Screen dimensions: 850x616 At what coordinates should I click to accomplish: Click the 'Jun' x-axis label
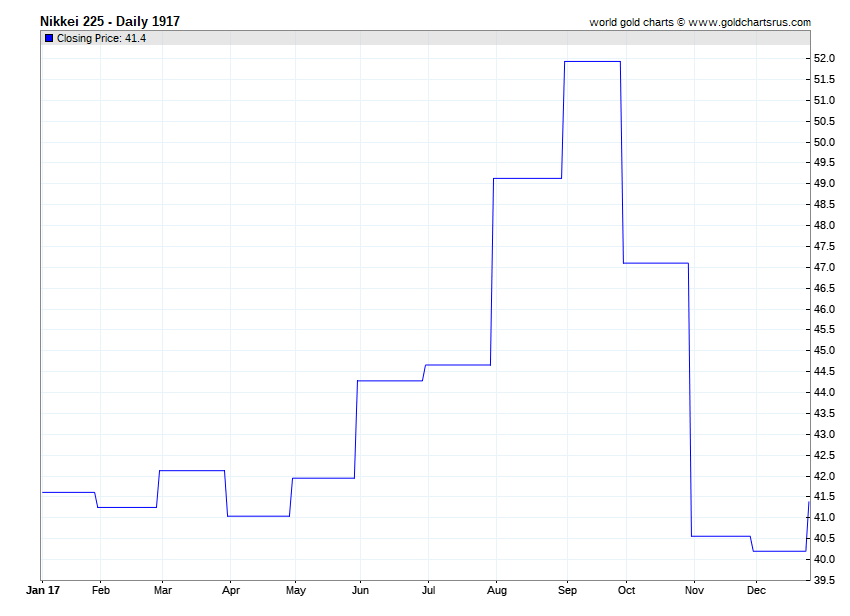[x=360, y=590]
